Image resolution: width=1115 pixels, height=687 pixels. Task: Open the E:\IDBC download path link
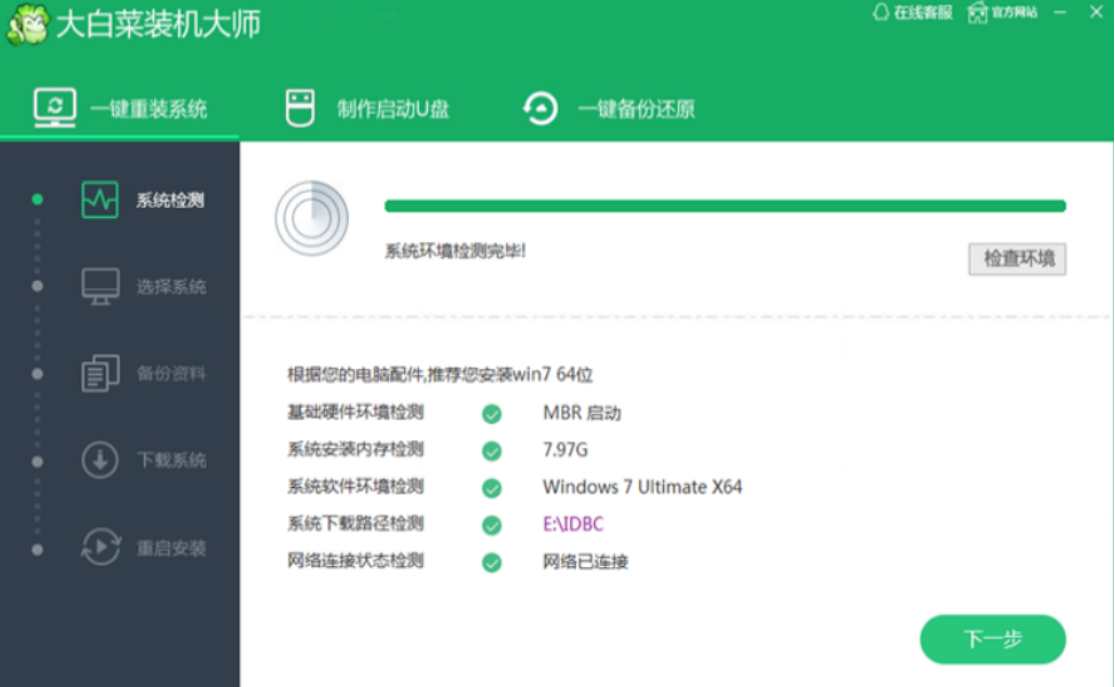(x=573, y=524)
